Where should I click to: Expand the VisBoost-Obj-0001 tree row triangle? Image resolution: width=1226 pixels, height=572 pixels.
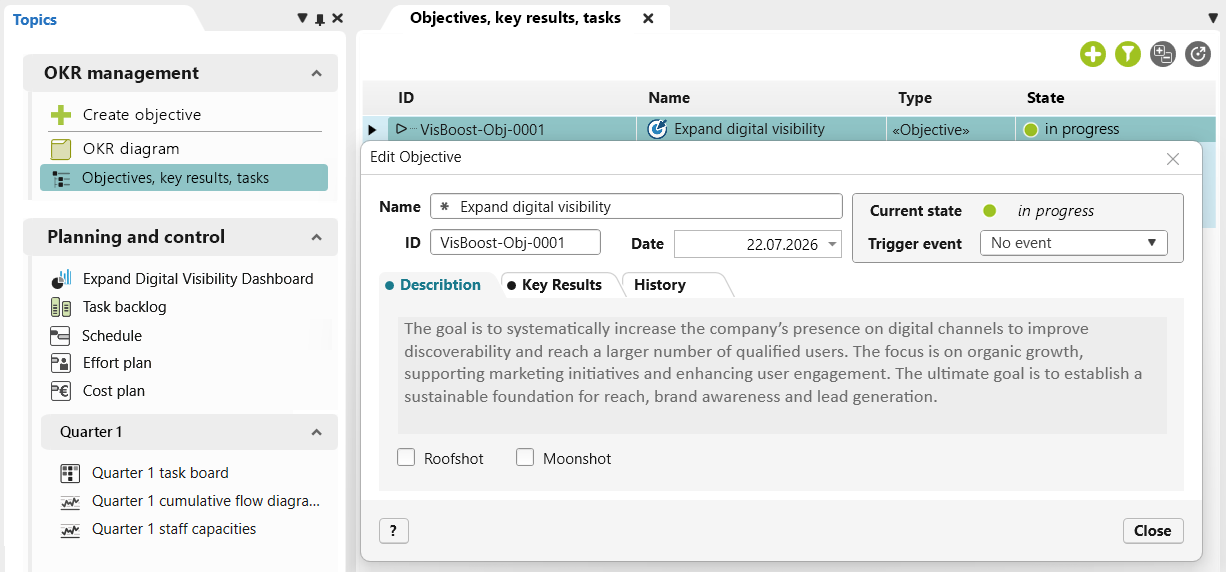click(401, 129)
